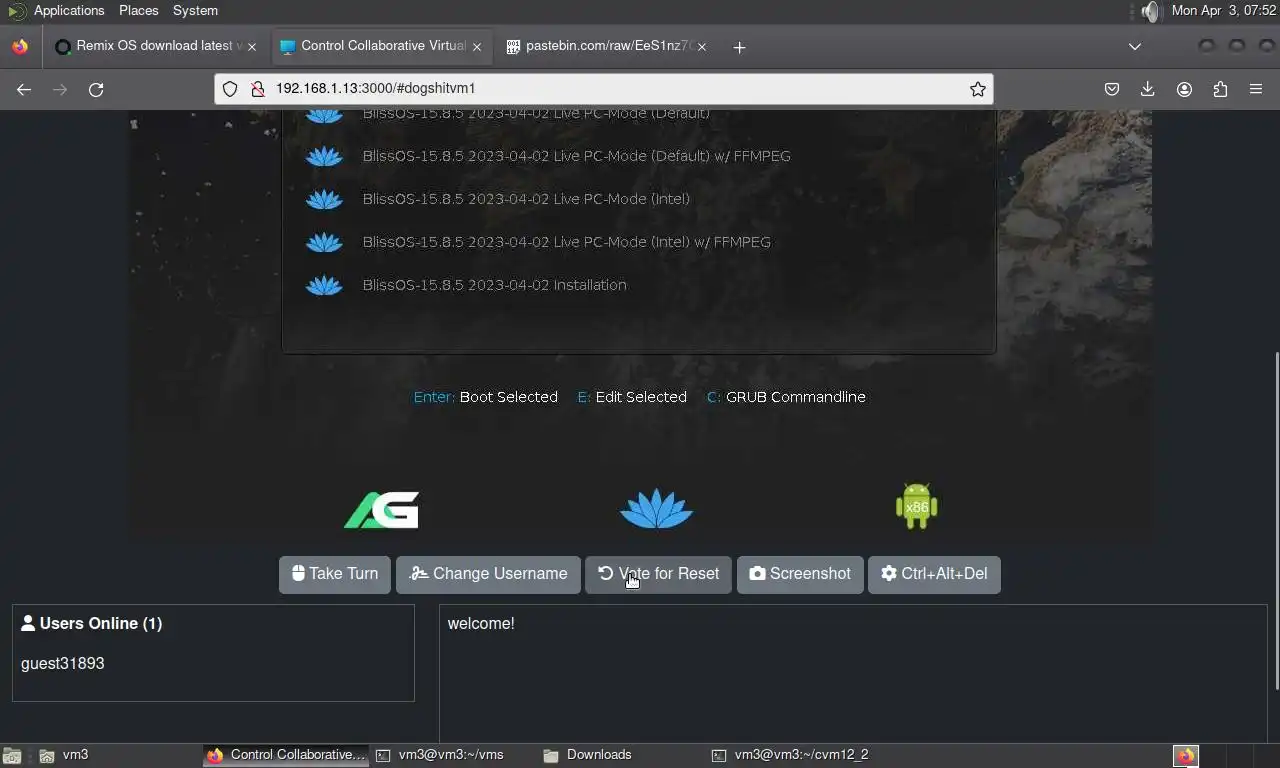Open the Applications menu
This screenshot has width=1280, height=768.
pyautogui.click(x=69, y=11)
